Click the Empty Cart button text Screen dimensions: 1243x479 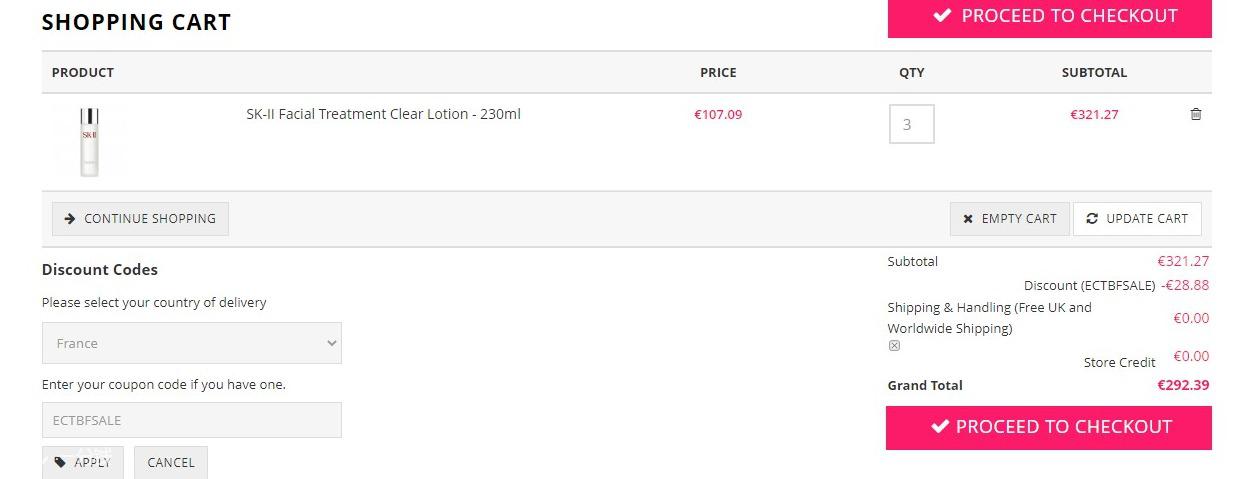[x=1019, y=219]
